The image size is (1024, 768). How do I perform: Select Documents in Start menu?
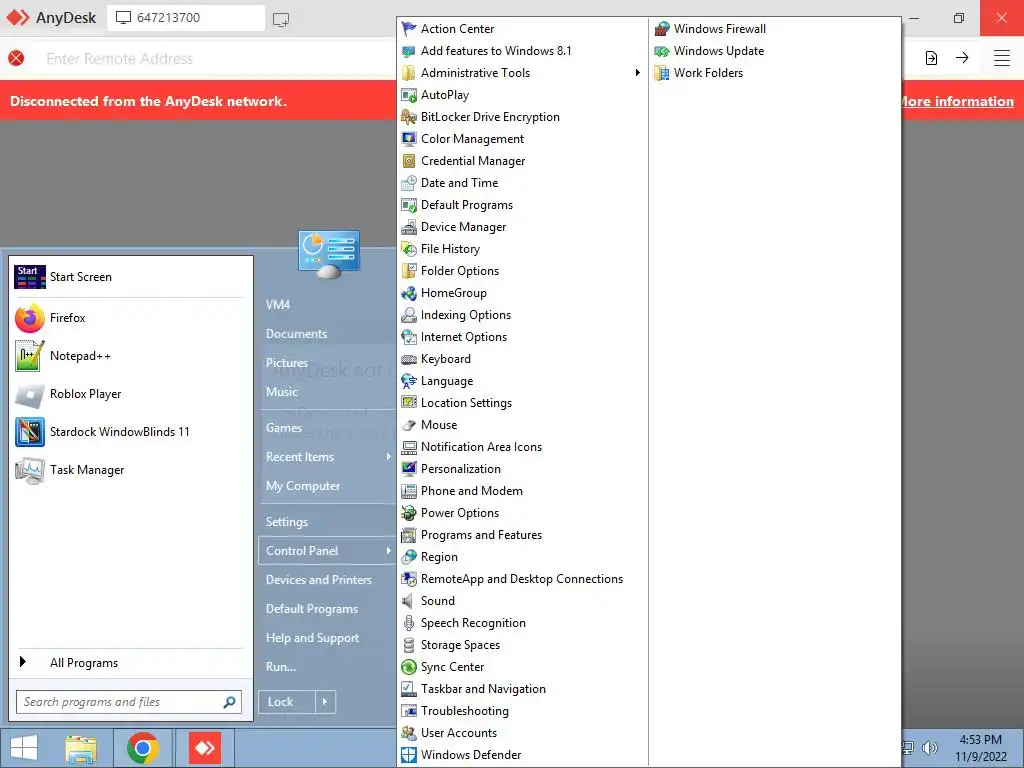pos(296,334)
